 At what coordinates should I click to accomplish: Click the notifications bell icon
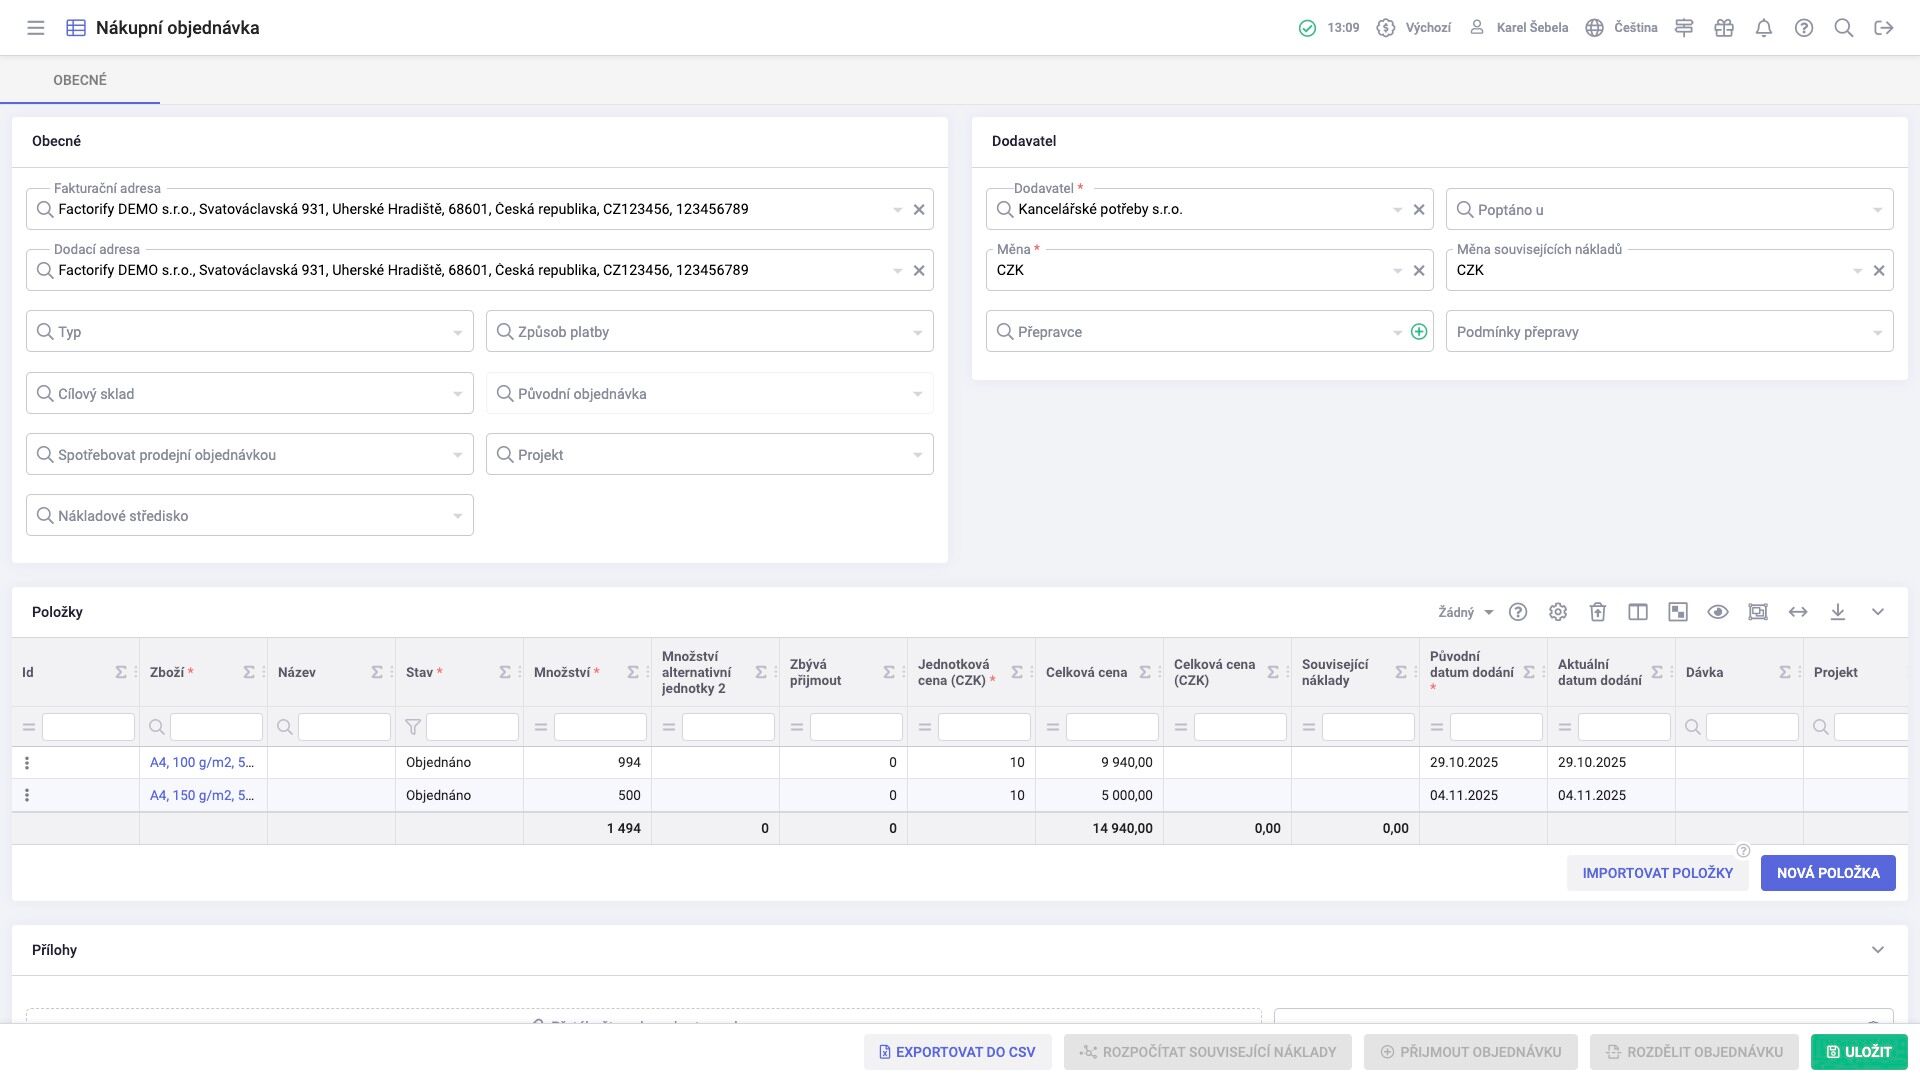coord(1763,28)
